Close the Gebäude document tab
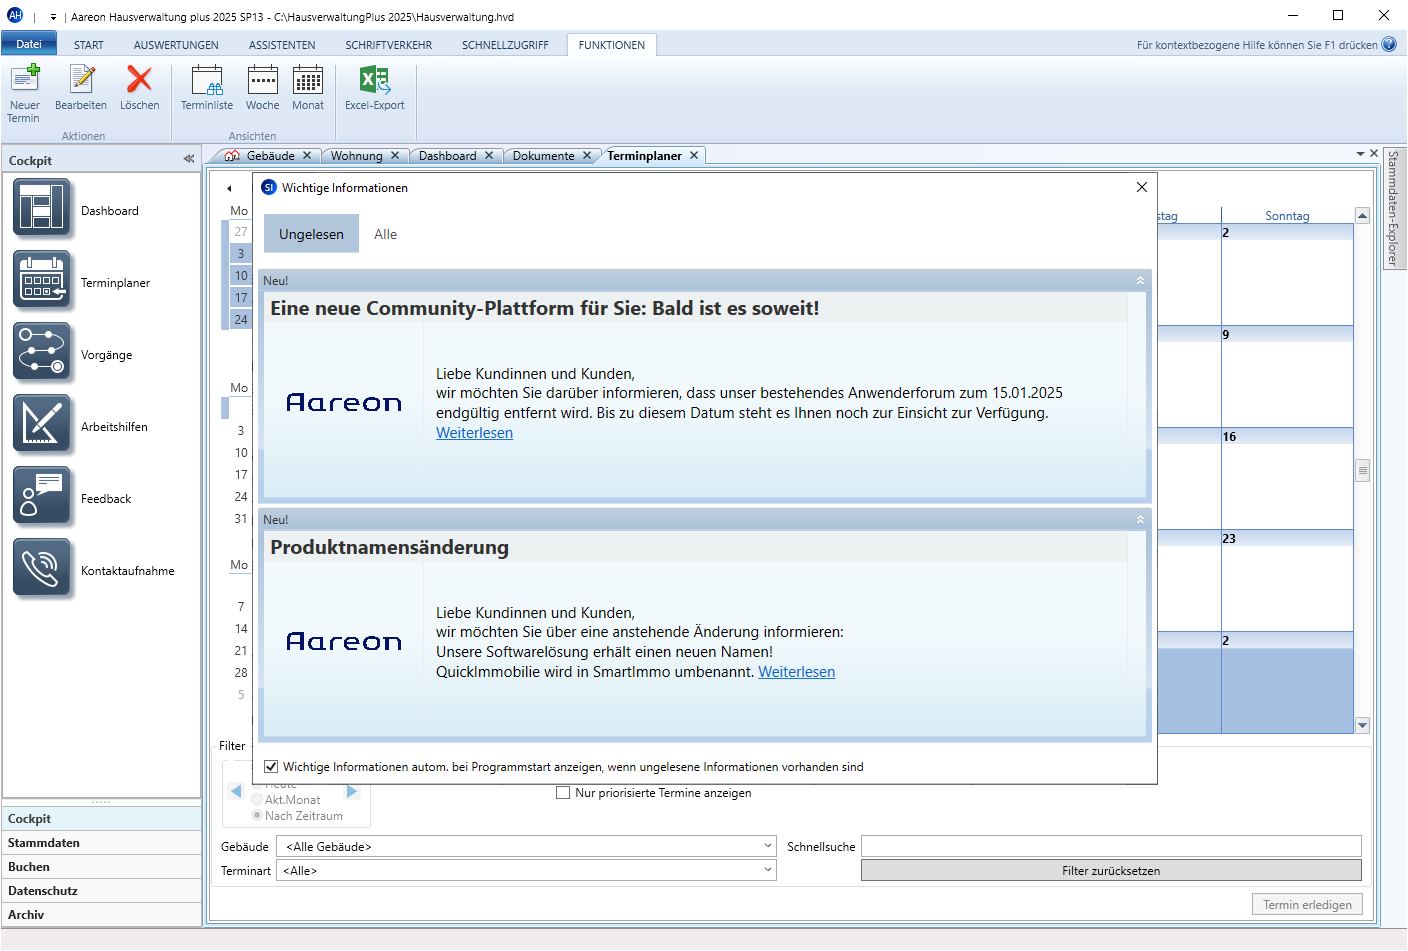 point(307,155)
